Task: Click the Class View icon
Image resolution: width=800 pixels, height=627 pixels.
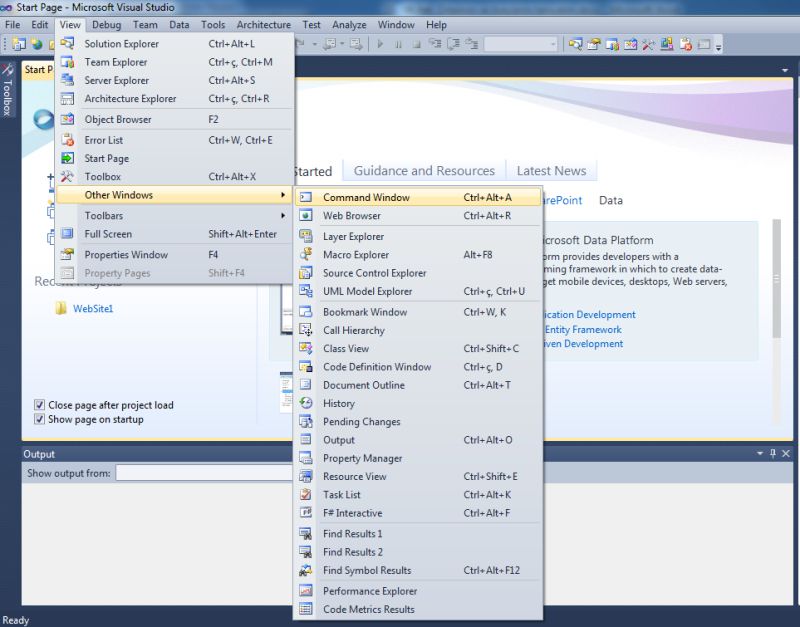Action: [x=306, y=348]
